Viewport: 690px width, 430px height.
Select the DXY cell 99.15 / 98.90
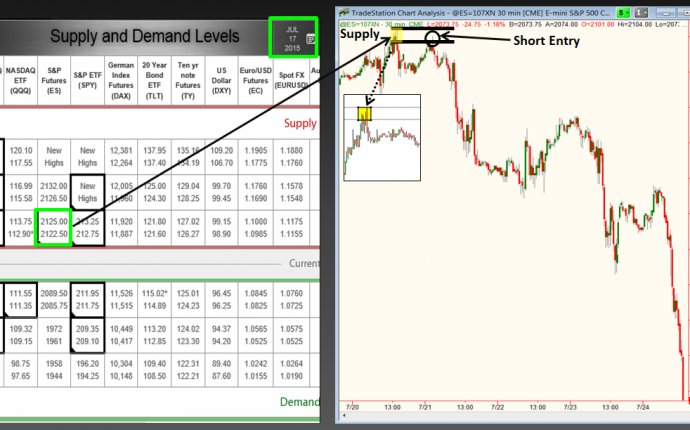click(221, 228)
